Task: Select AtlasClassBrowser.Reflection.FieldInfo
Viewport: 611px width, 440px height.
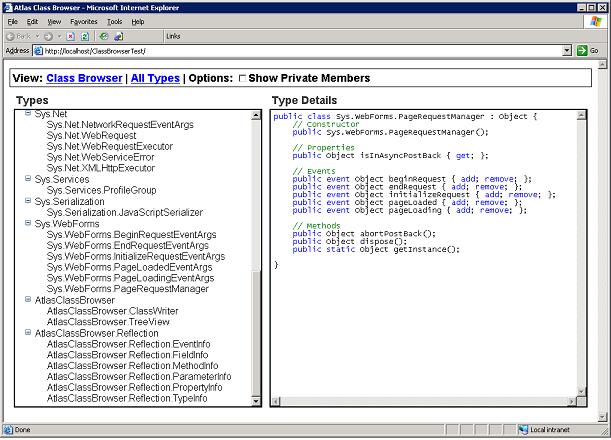Action: point(127,355)
